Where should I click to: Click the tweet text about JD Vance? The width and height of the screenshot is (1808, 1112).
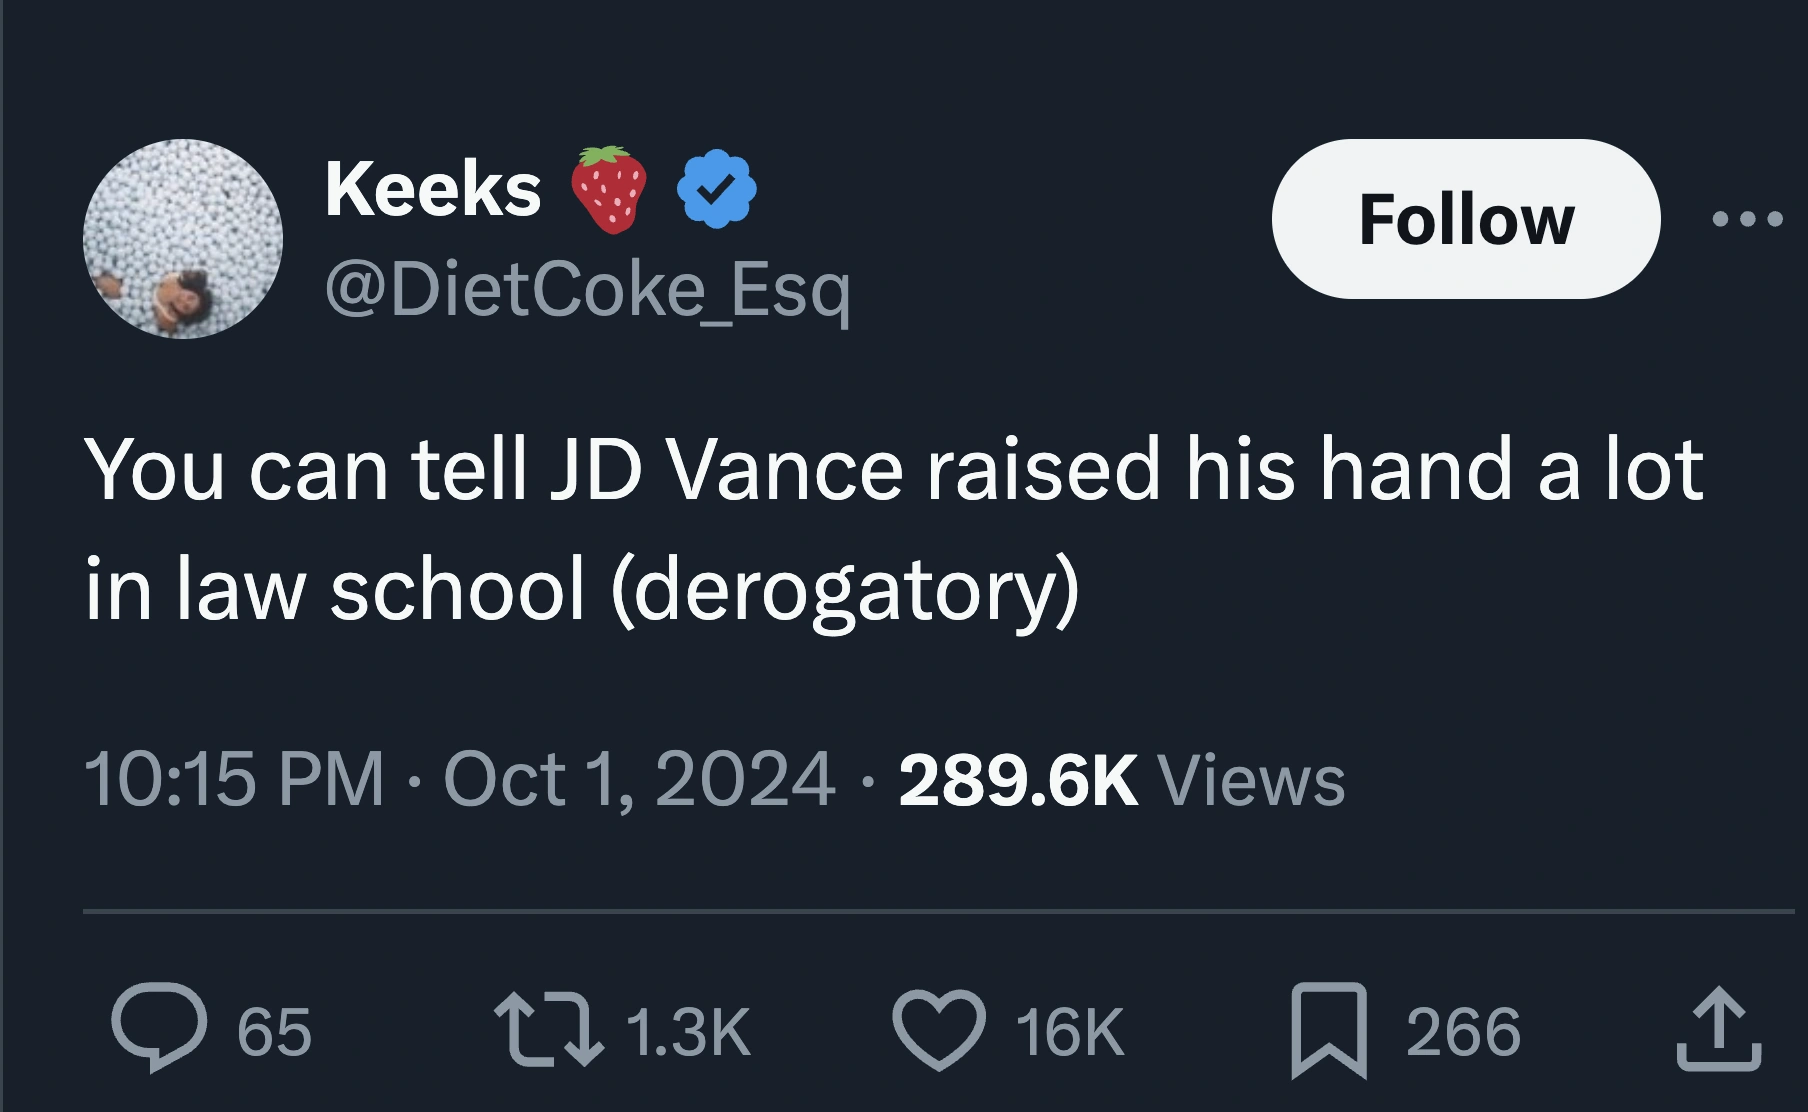[892, 528]
